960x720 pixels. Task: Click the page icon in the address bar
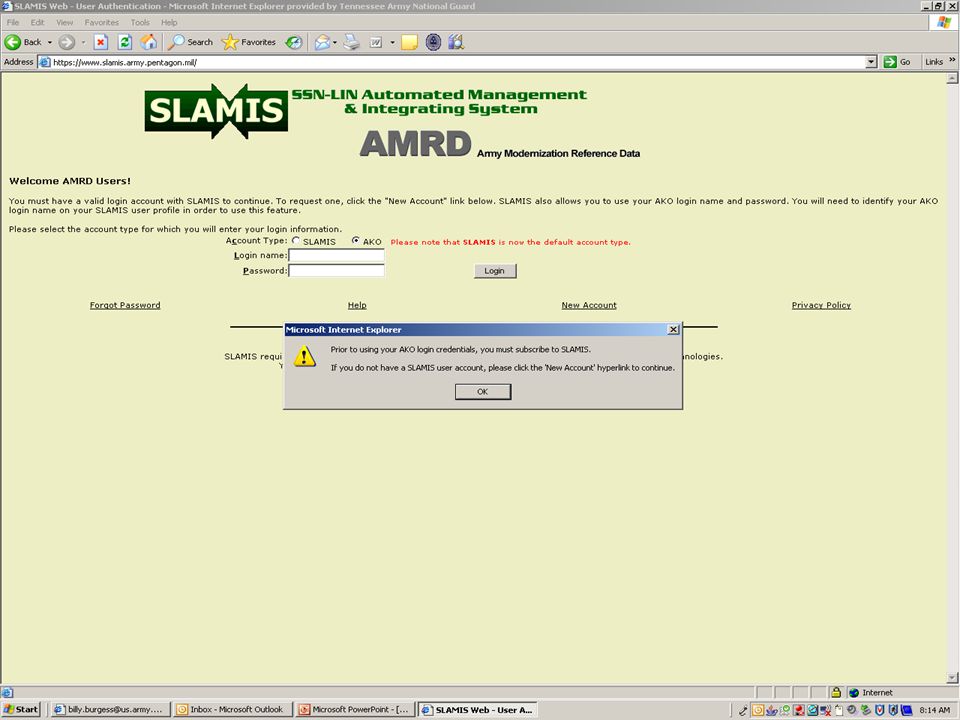[x=45, y=62]
